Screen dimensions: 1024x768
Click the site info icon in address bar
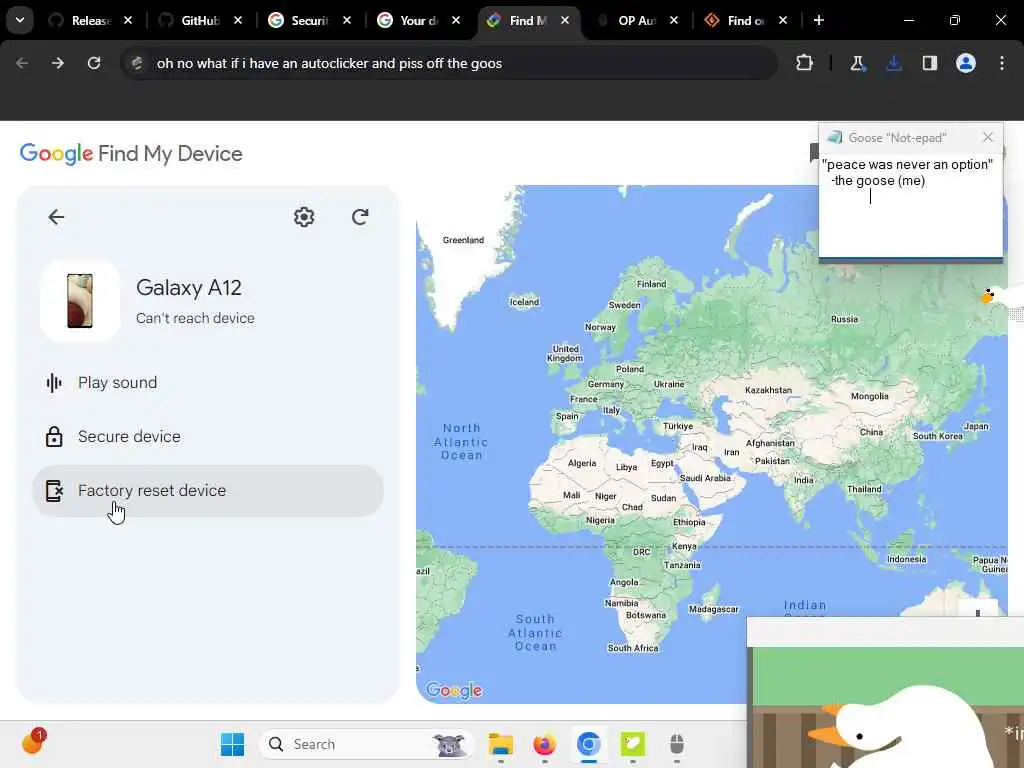tap(136, 63)
